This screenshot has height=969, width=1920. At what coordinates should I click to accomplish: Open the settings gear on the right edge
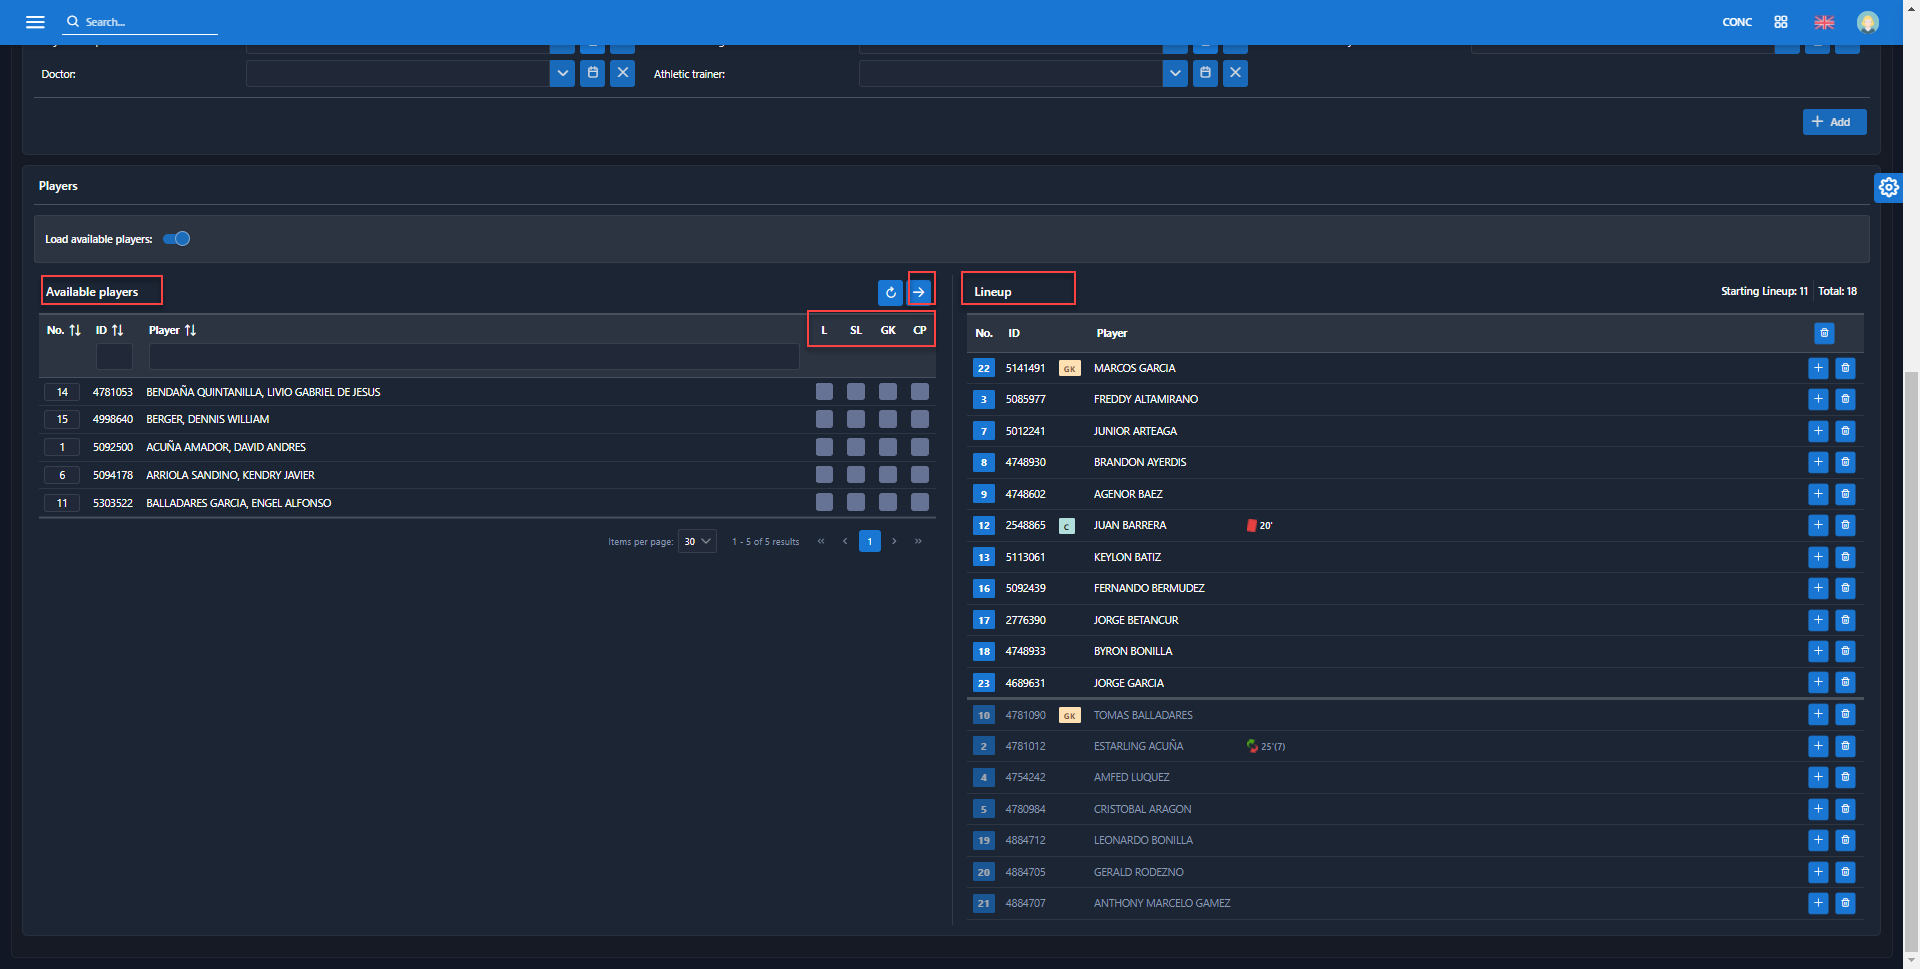pyautogui.click(x=1888, y=187)
